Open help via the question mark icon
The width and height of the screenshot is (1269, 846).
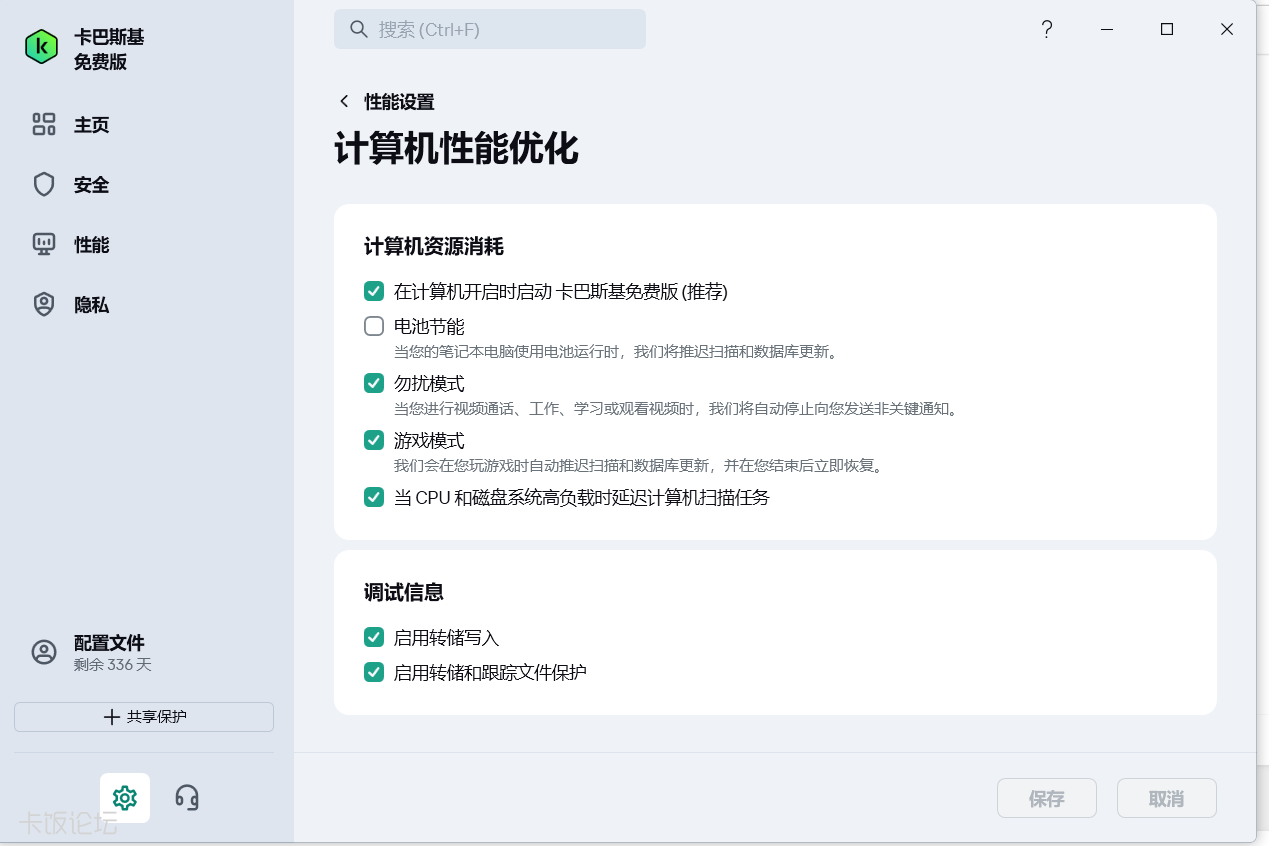[x=1046, y=29]
